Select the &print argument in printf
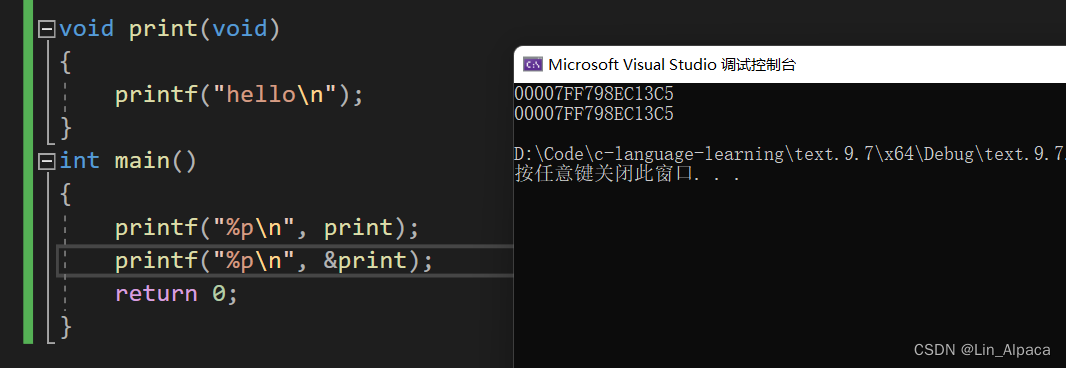 tap(364, 261)
